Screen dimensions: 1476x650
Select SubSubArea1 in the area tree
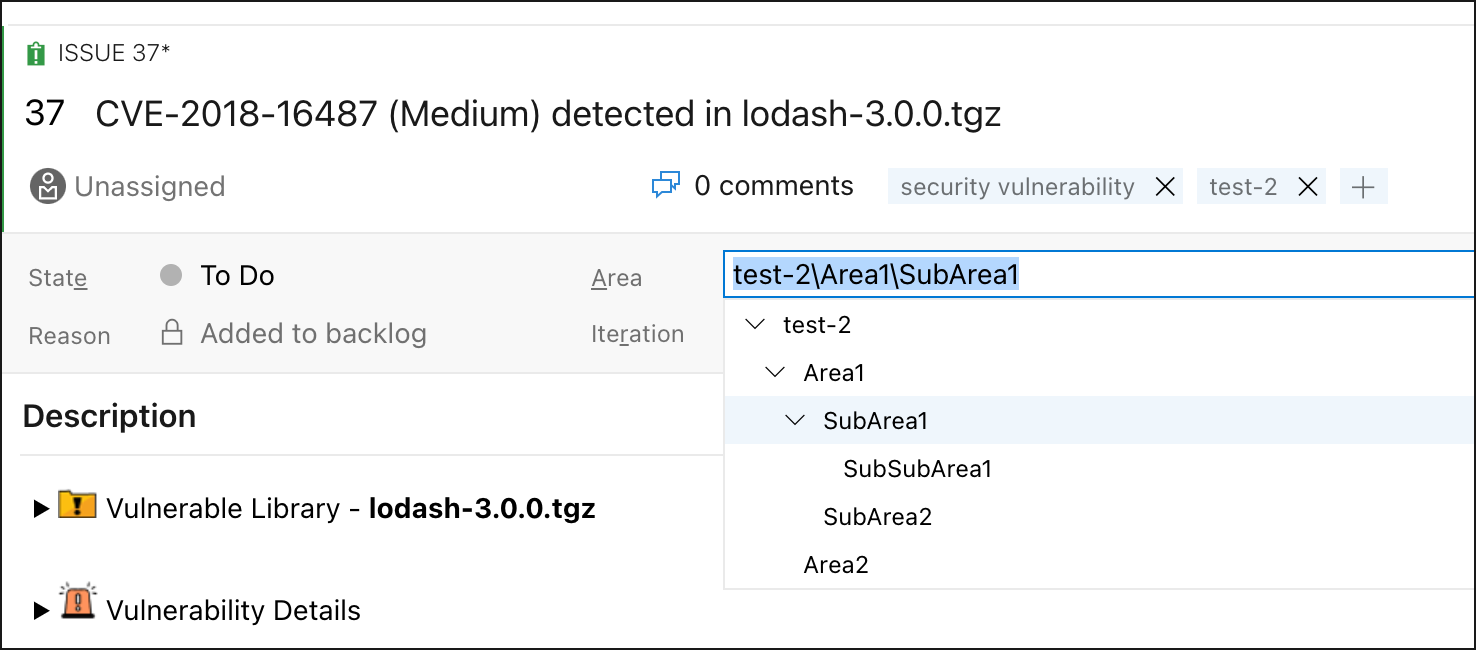coord(917,469)
